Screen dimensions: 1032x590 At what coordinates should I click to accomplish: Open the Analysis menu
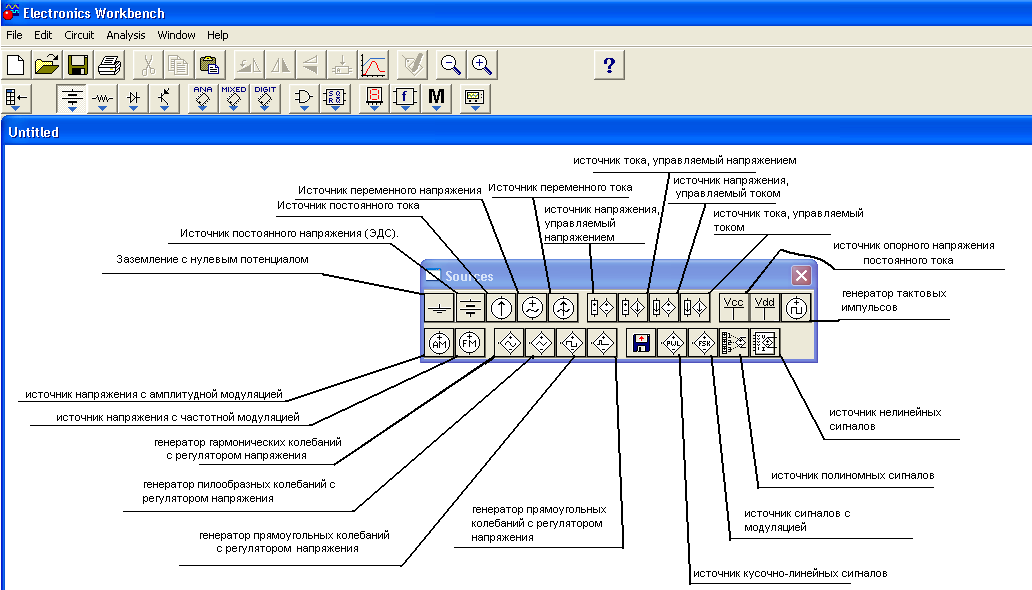point(125,35)
